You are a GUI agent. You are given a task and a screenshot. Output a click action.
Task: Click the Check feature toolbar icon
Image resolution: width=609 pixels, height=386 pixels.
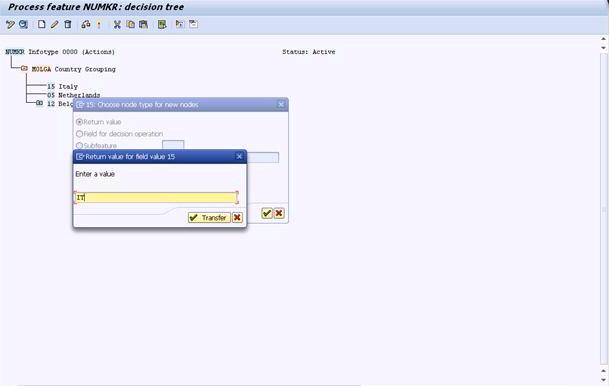(x=23, y=24)
